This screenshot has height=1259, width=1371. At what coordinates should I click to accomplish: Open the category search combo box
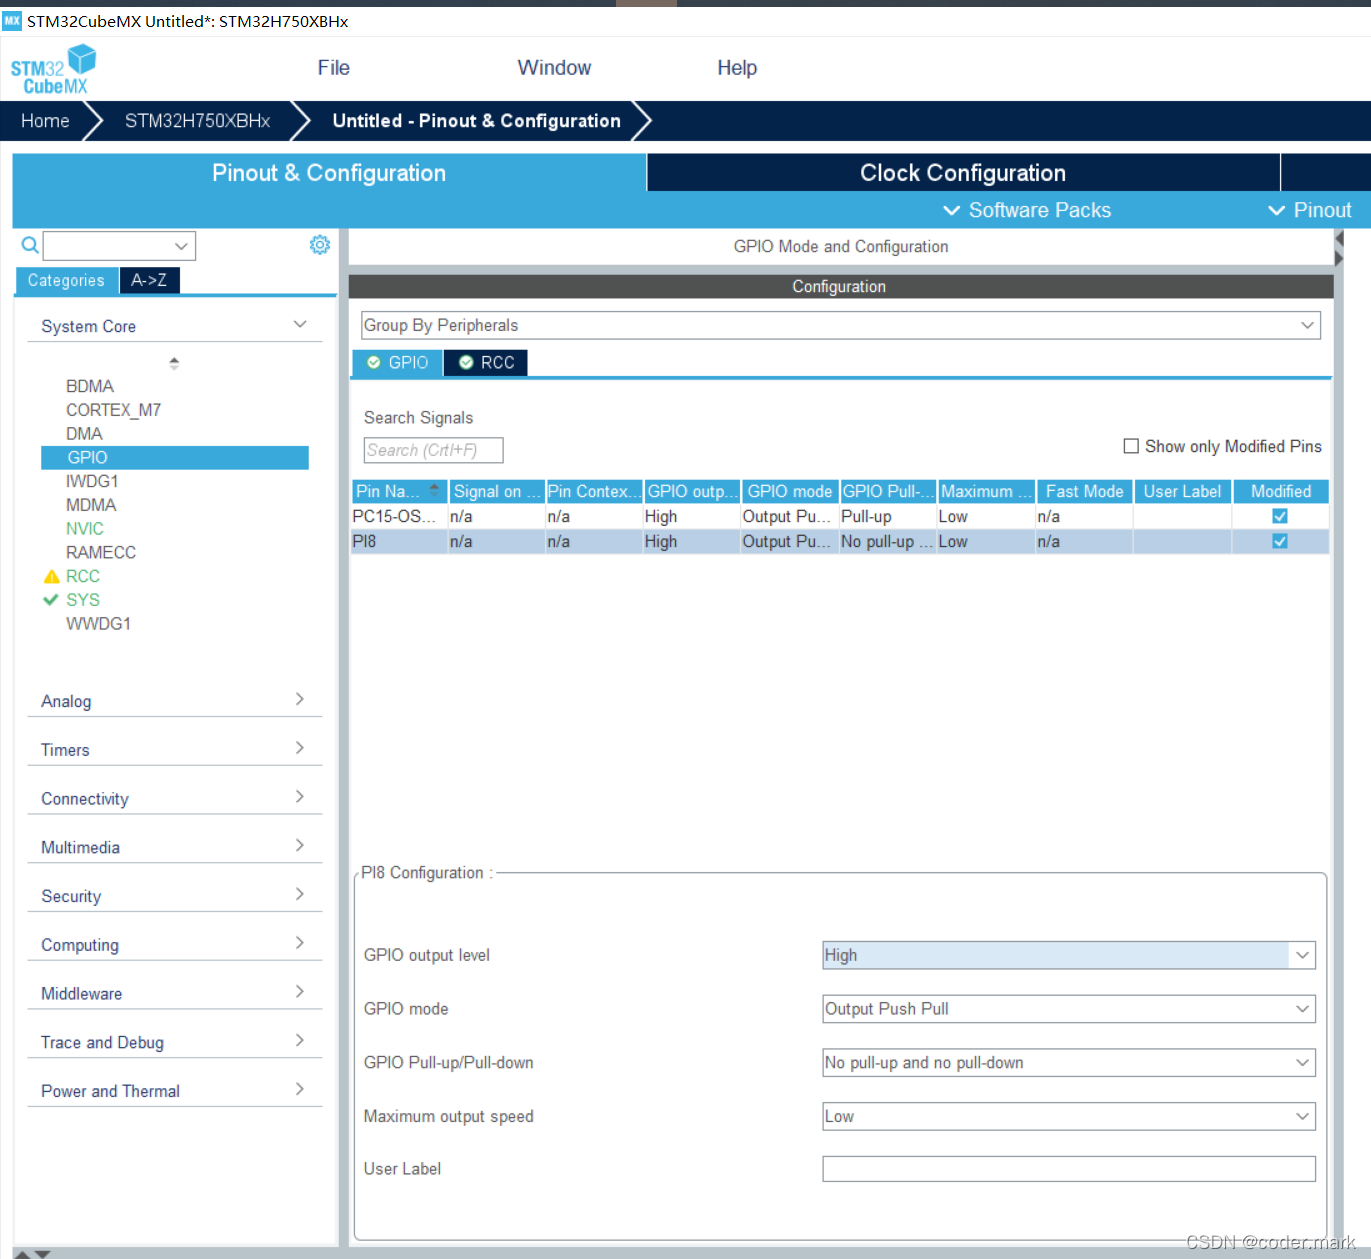(x=119, y=246)
